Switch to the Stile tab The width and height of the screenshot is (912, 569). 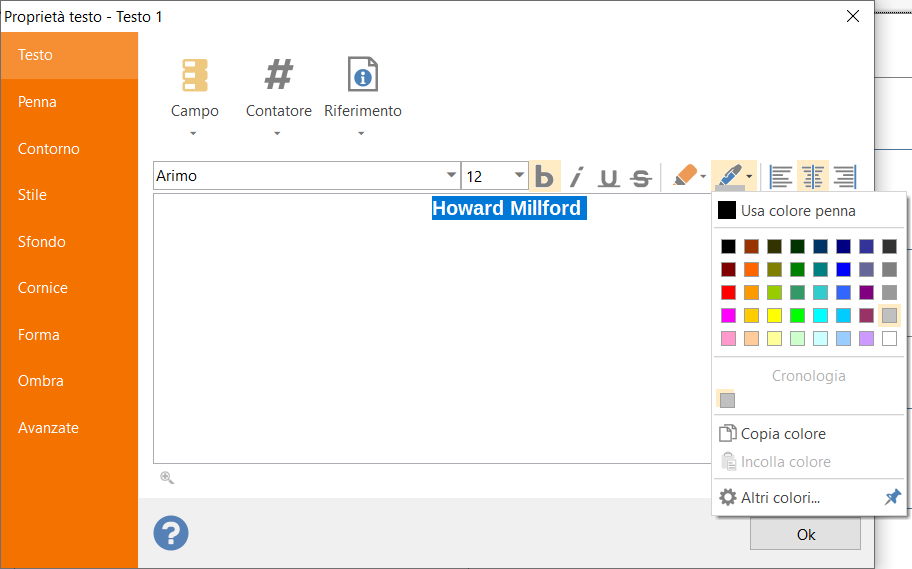[69, 195]
